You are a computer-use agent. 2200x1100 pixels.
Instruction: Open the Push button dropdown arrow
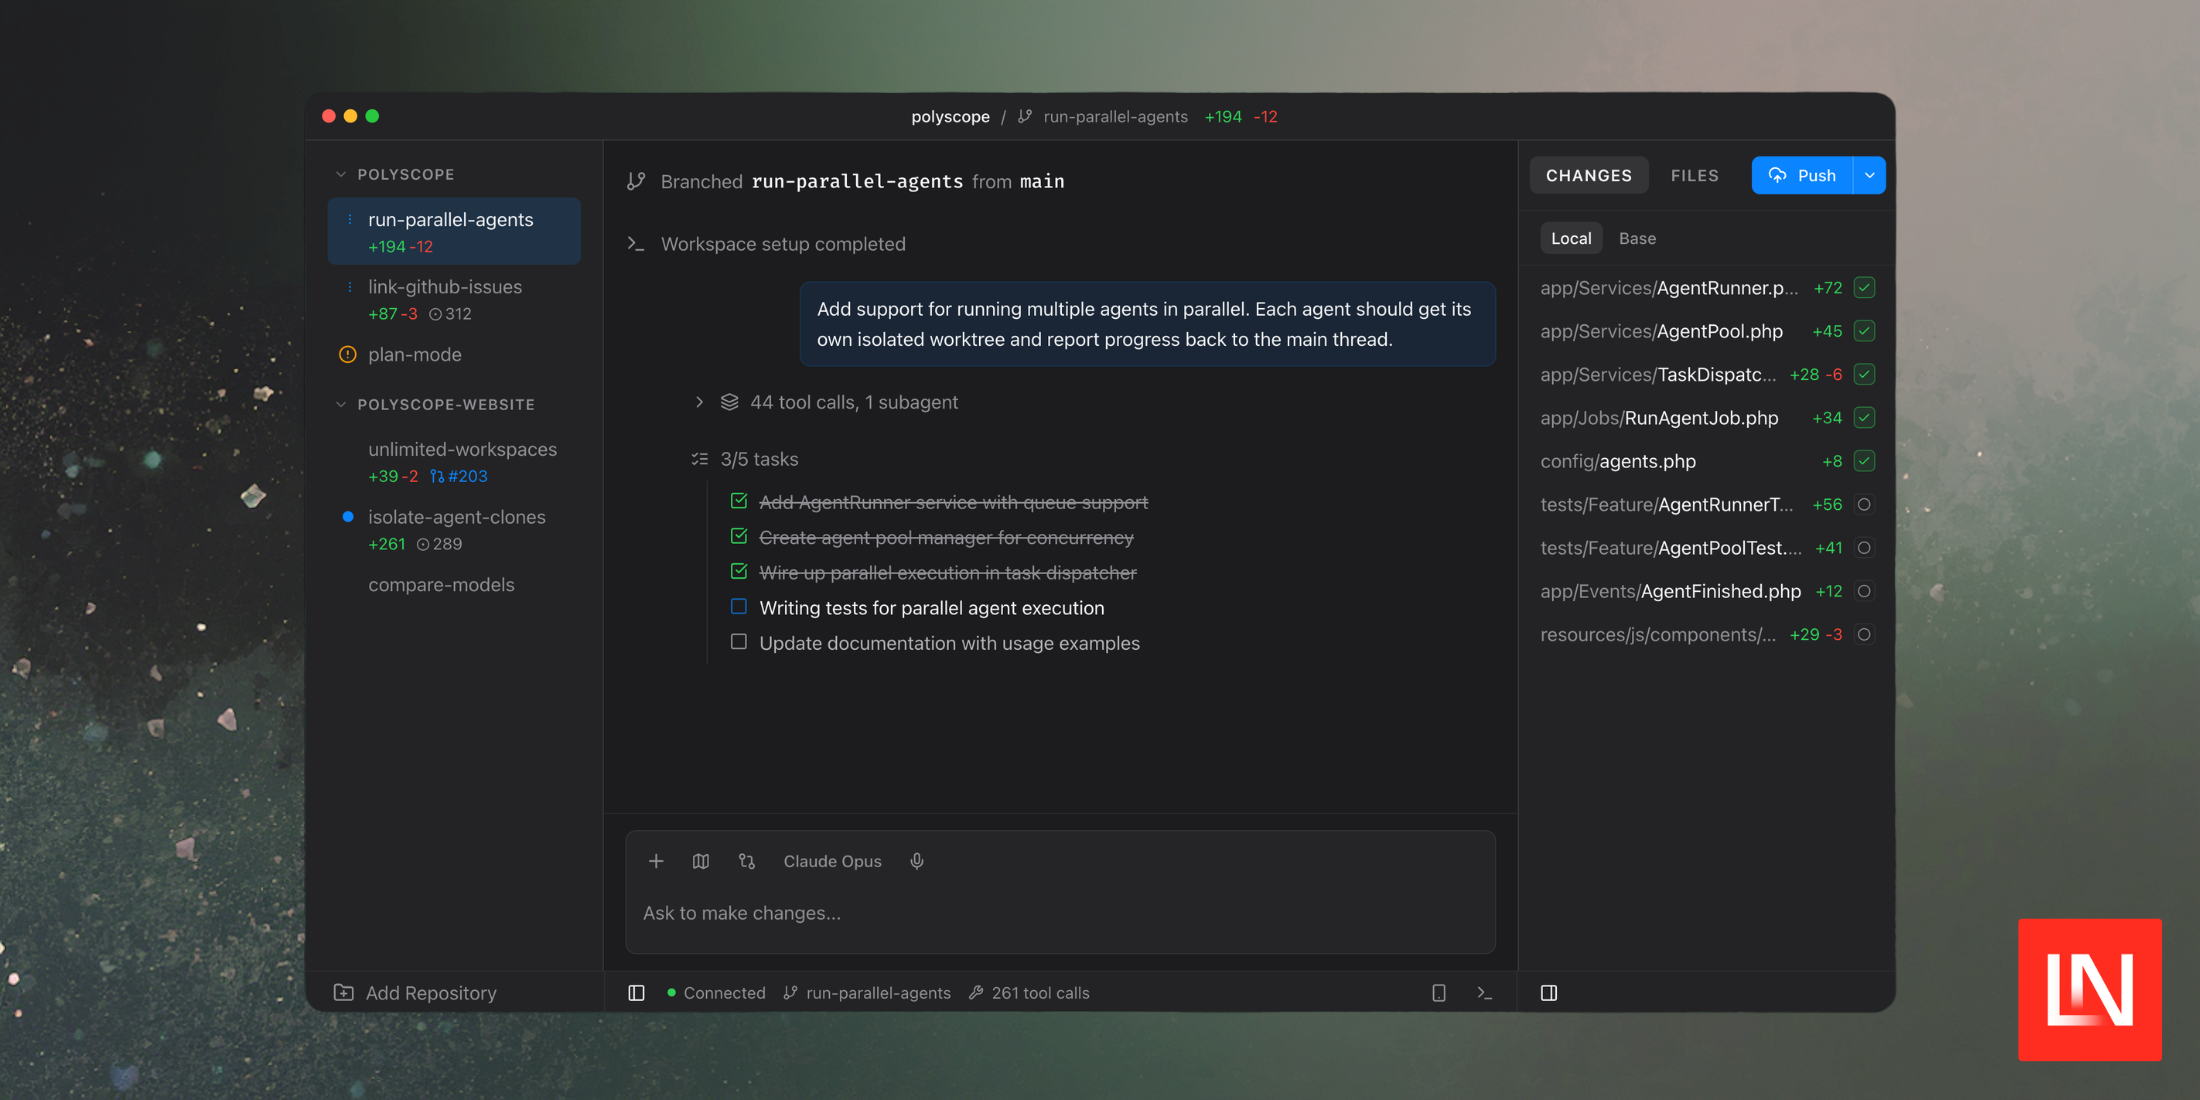1868,175
